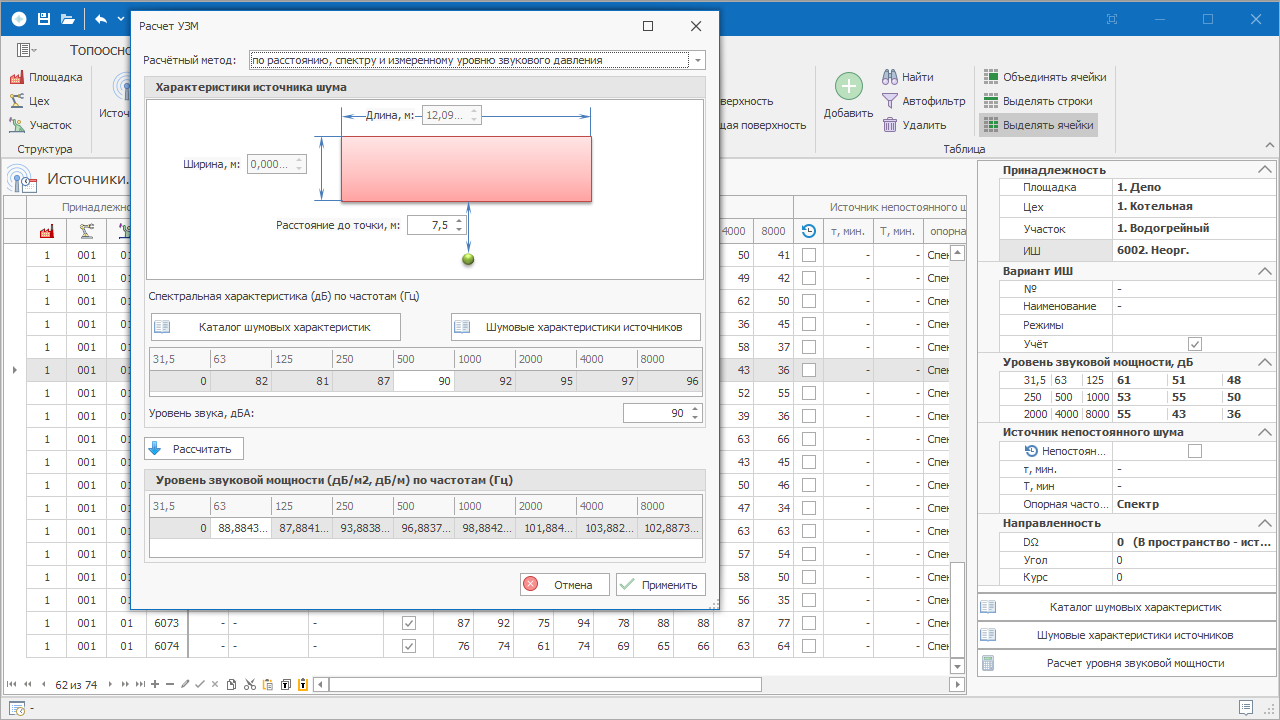Collapse the Направленность section
Viewport: 1280px width, 720px height.
[1266, 523]
